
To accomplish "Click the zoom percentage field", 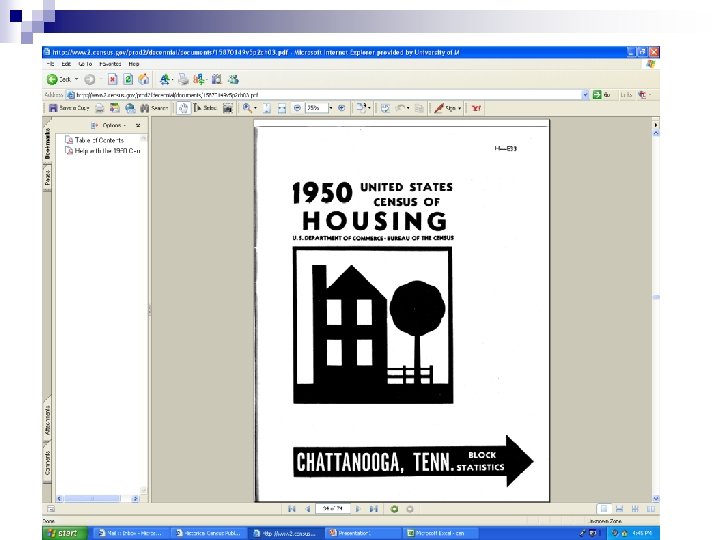I will (x=316, y=108).
